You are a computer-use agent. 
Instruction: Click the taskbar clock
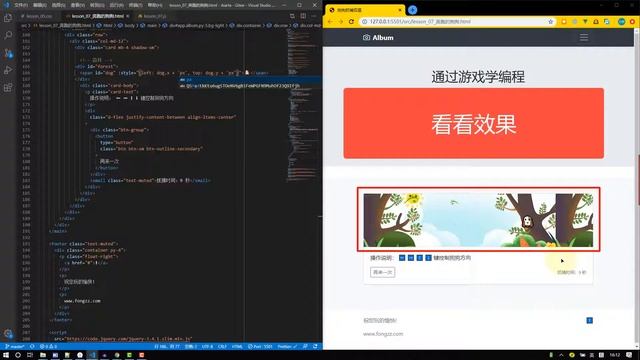coord(615,355)
